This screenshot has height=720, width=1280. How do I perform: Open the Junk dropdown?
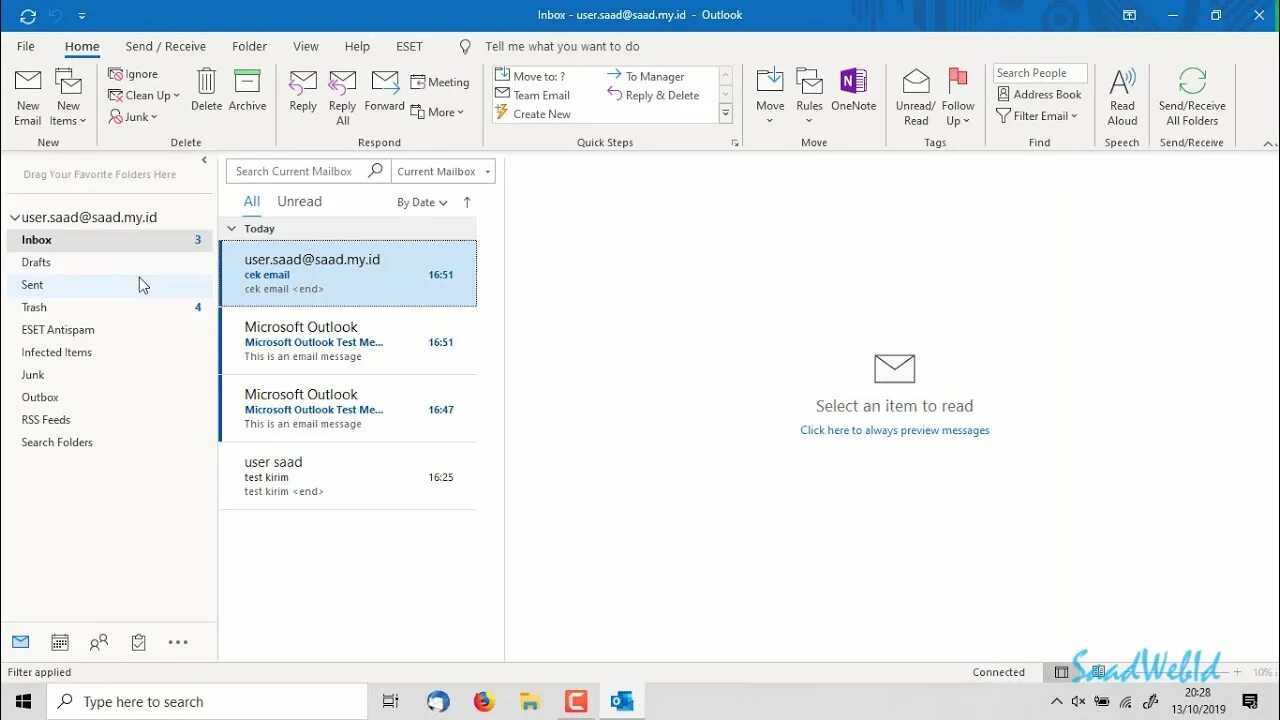[133, 117]
